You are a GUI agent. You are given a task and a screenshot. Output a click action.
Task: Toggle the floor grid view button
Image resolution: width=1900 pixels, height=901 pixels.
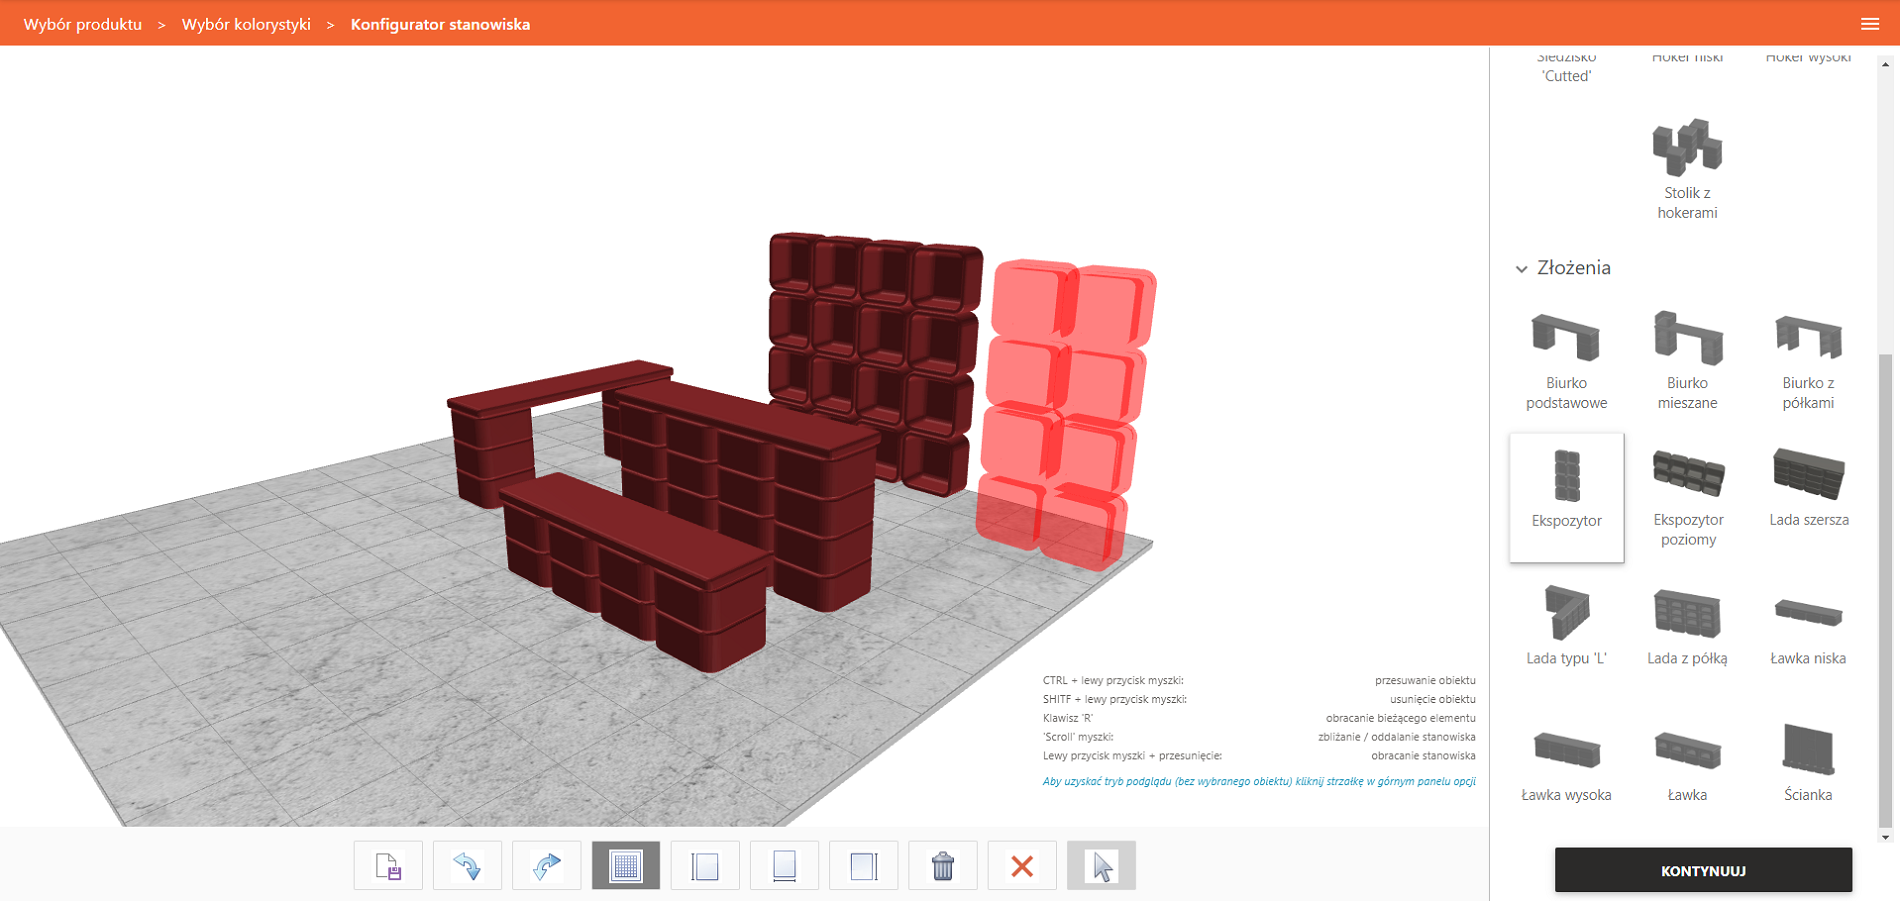(626, 866)
